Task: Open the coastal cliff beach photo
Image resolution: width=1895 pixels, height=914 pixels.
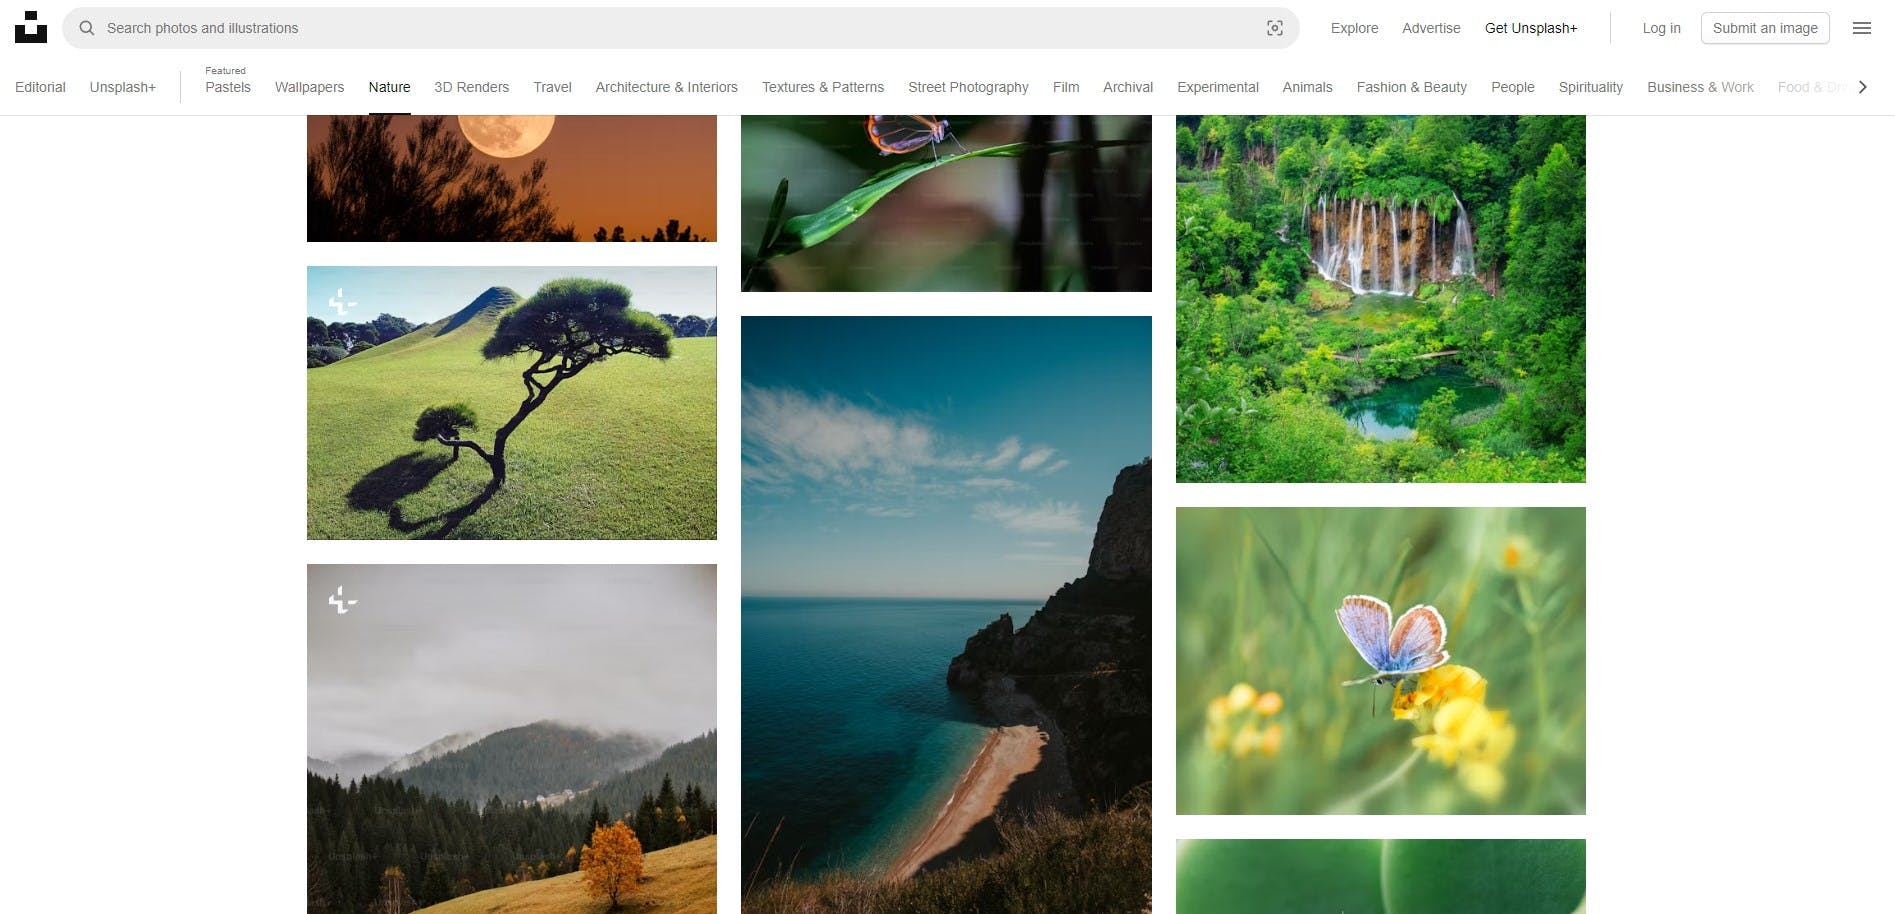Action: pyautogui.click(x=946, y=615)
